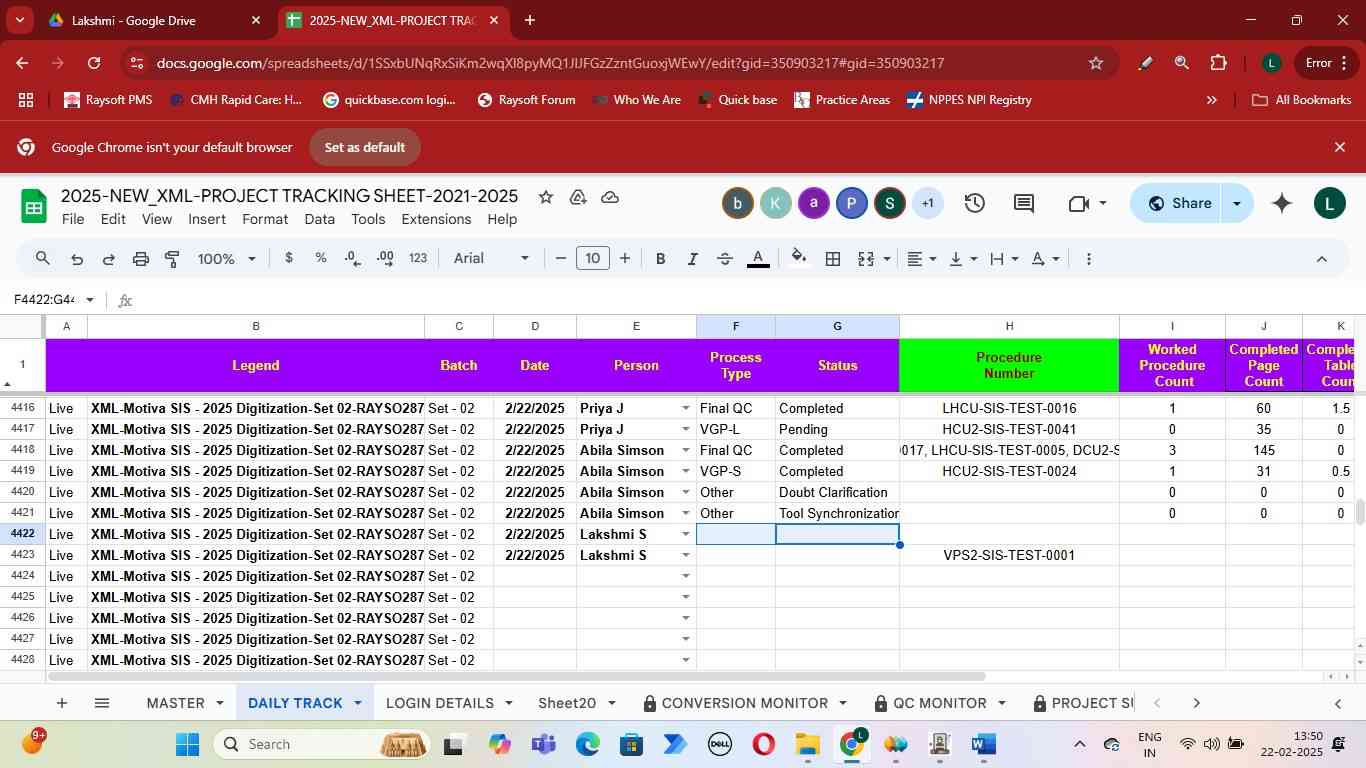The image size is (1366, 768).
Task: Open the DAILY TRACK tab dropdown arrow
Action: 357,703
